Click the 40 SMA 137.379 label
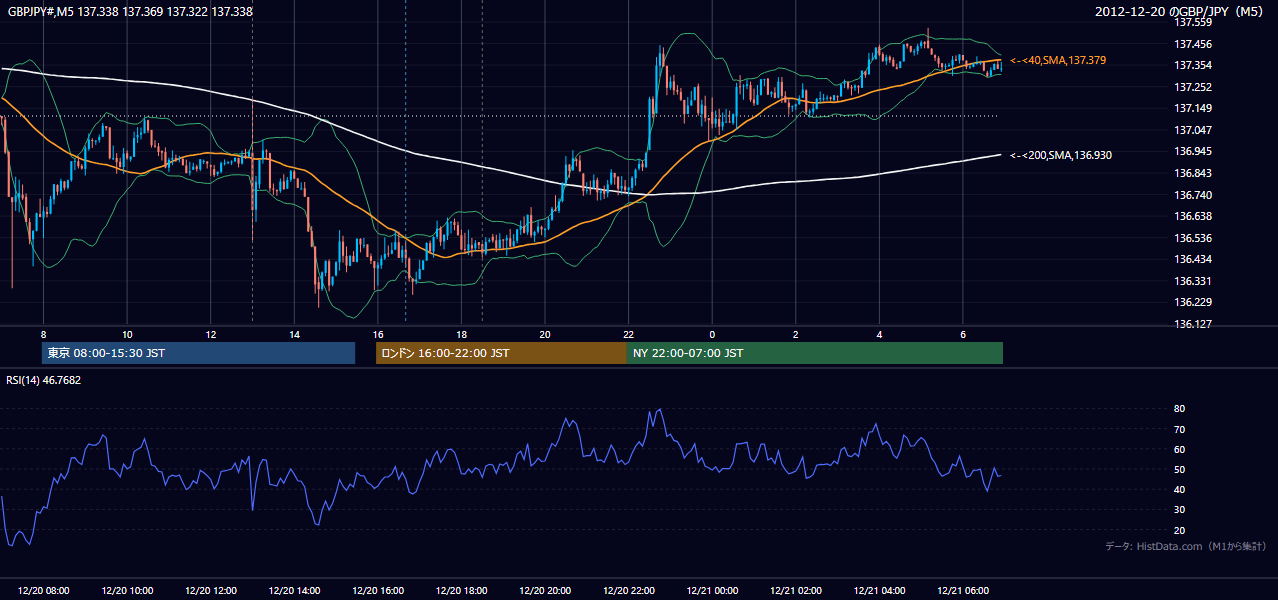The image size is (1278, 600). coord(1058,61)
